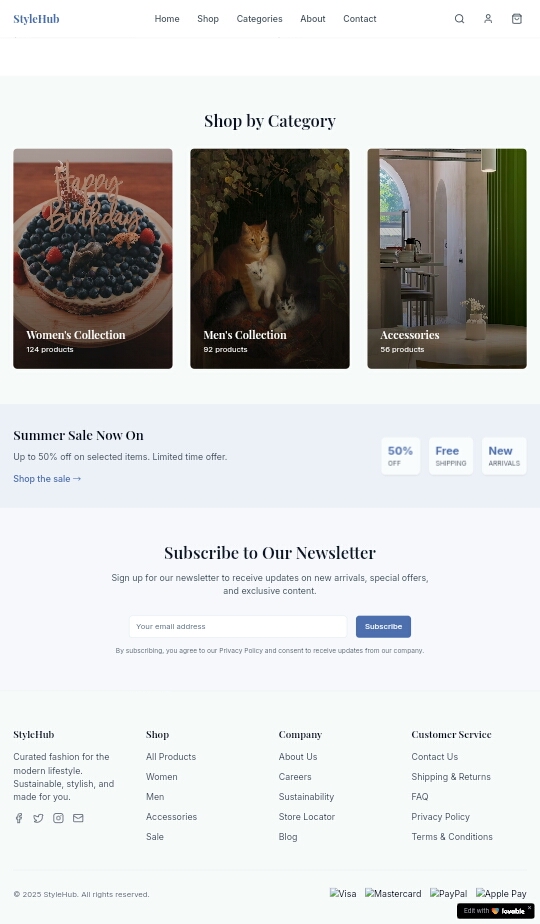
Task: Open the Categories navigation item
Action: [x=259, y=19]
